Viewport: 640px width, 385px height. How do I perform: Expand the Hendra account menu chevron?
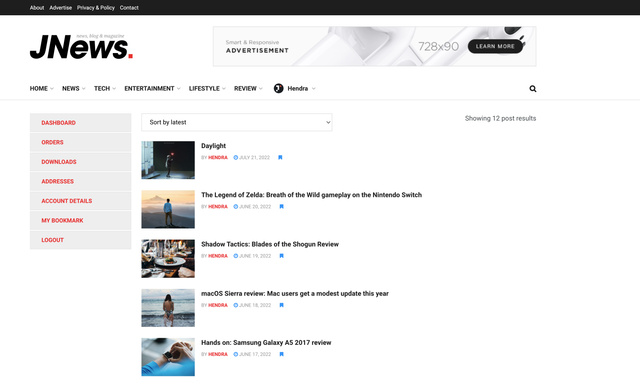pos(313,89)
